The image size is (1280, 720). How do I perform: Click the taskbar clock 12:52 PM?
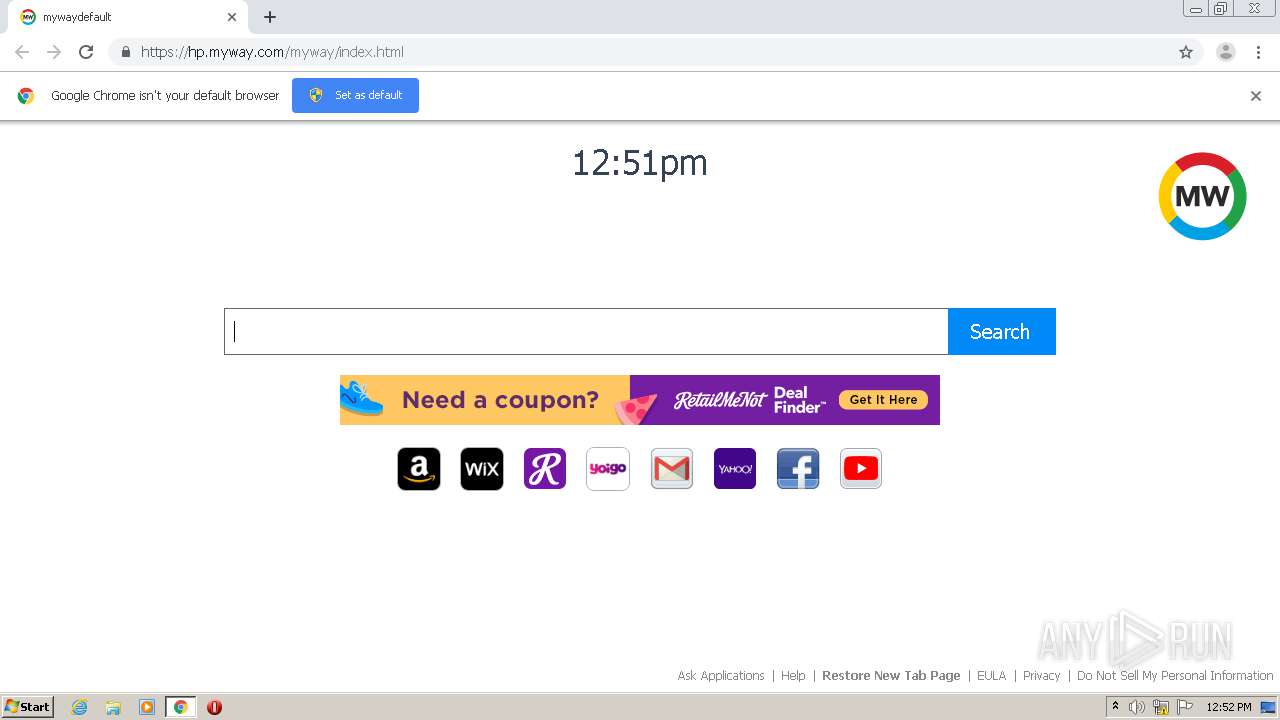point(1229,707)
